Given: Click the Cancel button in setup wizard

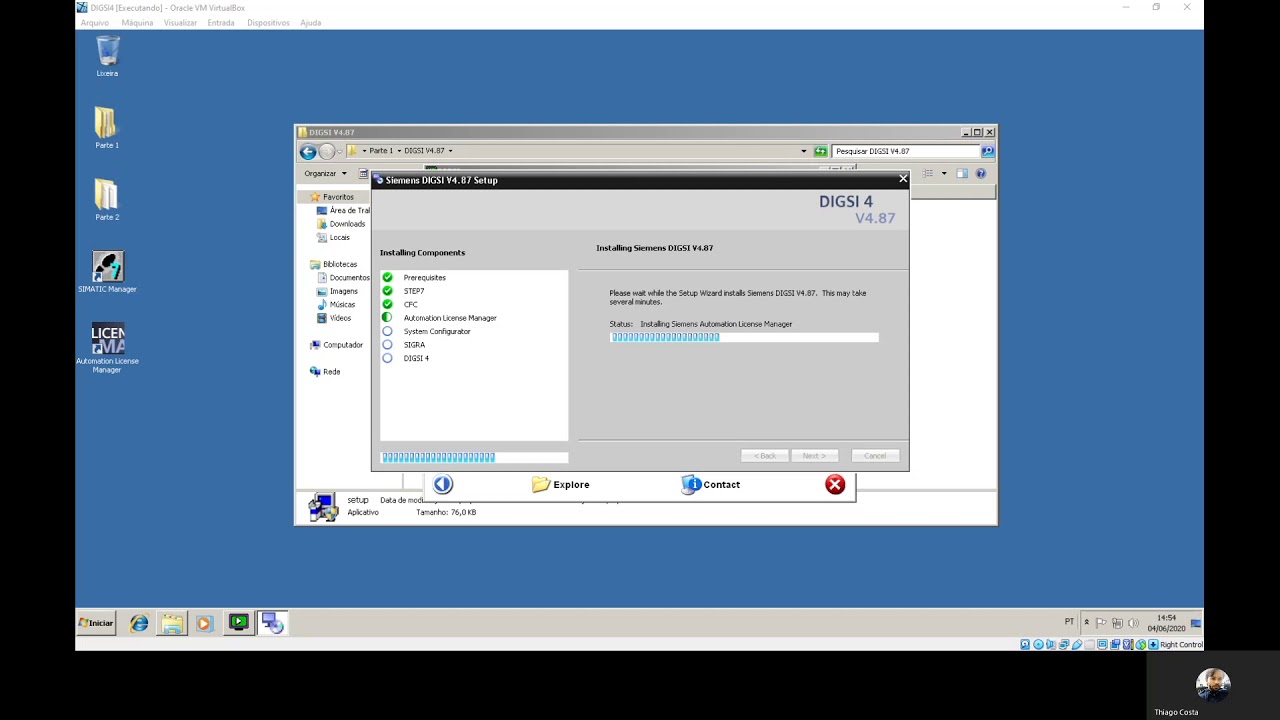Looking at the screenshot, I should pyautogui.click(x=875, y=456).
